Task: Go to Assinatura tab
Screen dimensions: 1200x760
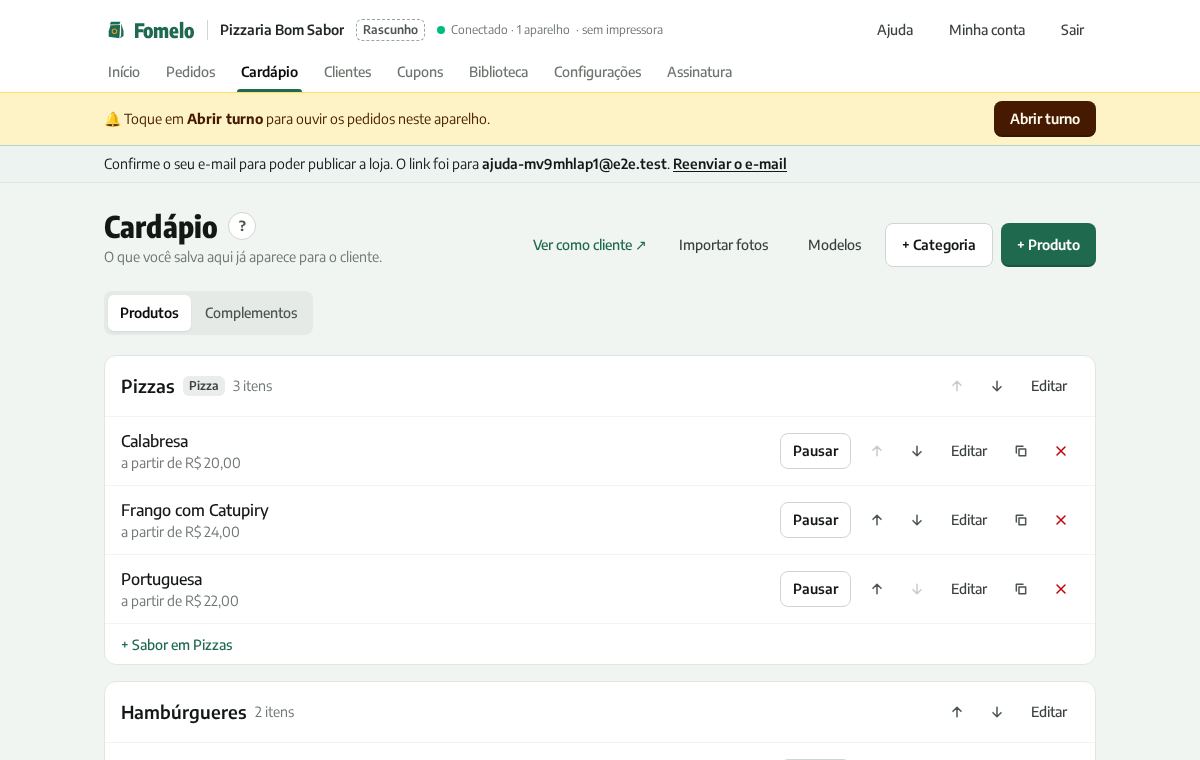Action: pos(699,72)
